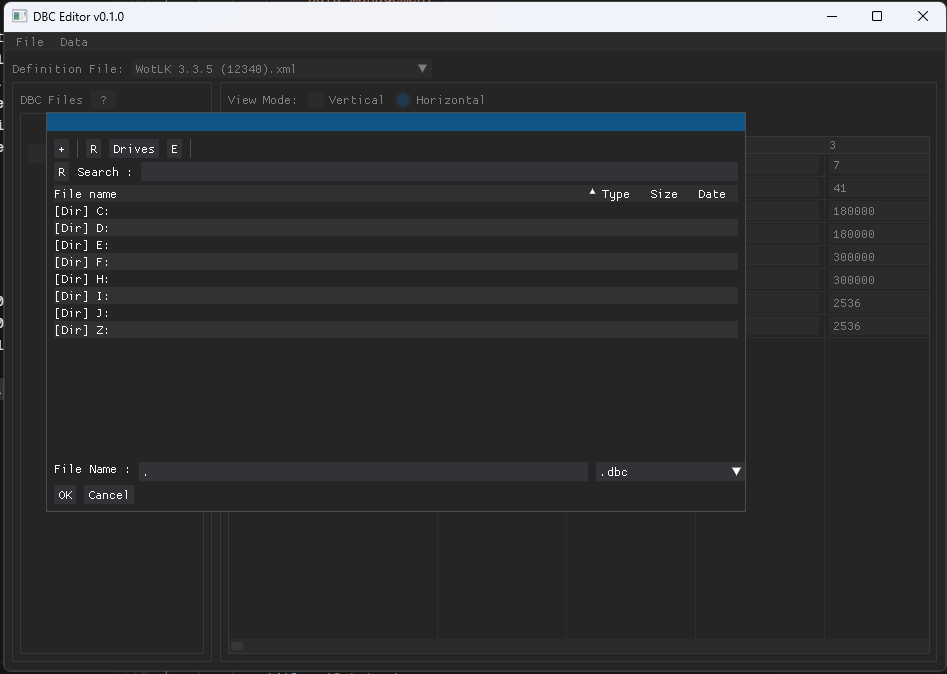Image resolution: width=947 pixels, height=674 pixels.
Task: Click the + icon to create a directory
Action: (x=61, y=148)
